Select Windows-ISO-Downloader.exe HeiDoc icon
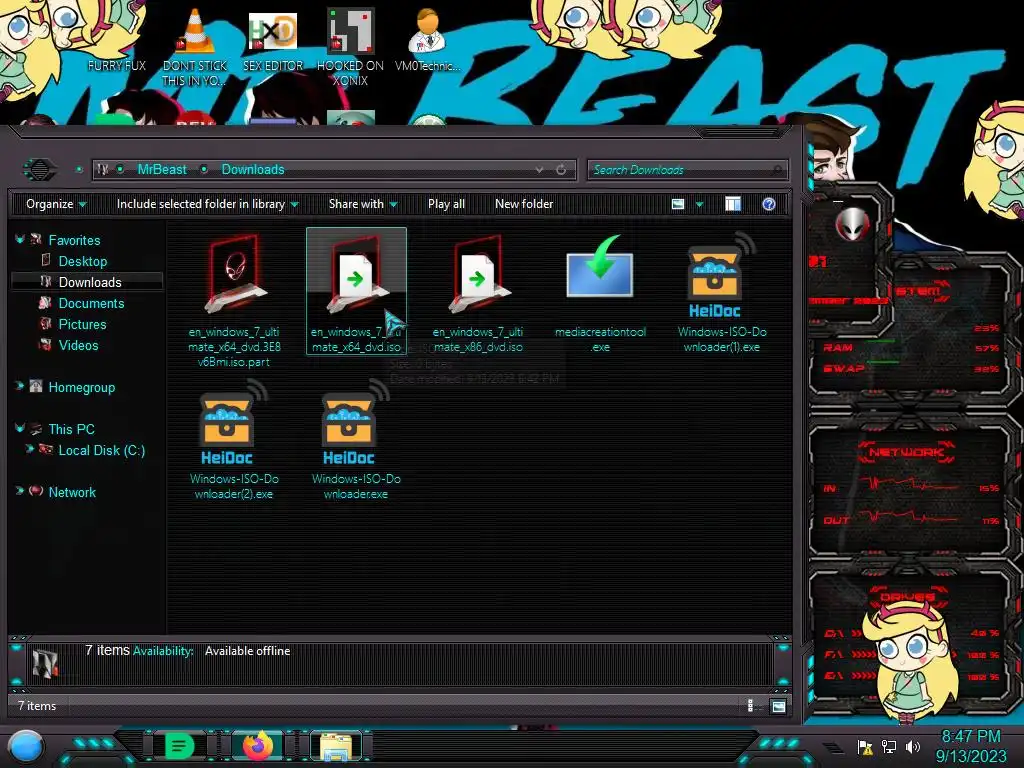This screenshot has height=768, width=1024. coord(356,423)
